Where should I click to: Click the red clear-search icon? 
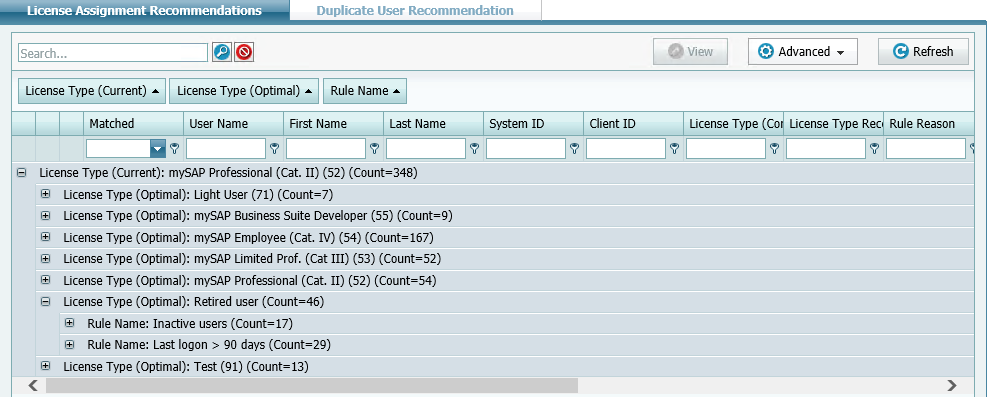(x=244, y=52)
